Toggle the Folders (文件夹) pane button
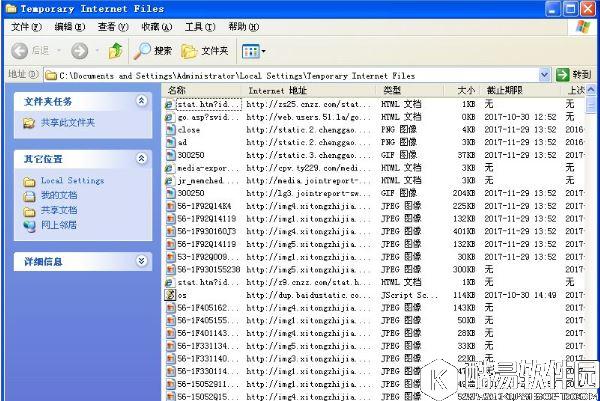Viewport: 600px width, 401px height. 205,51
